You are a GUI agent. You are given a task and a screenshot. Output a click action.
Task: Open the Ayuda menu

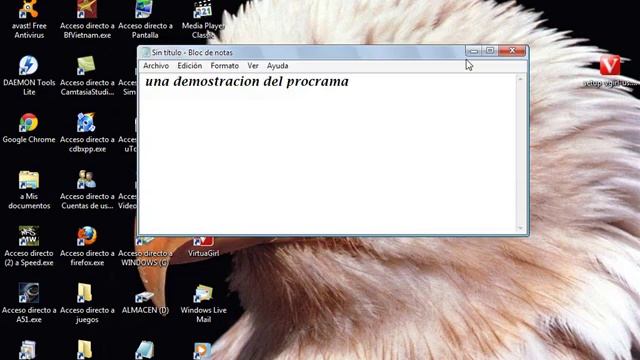point(278,66)
